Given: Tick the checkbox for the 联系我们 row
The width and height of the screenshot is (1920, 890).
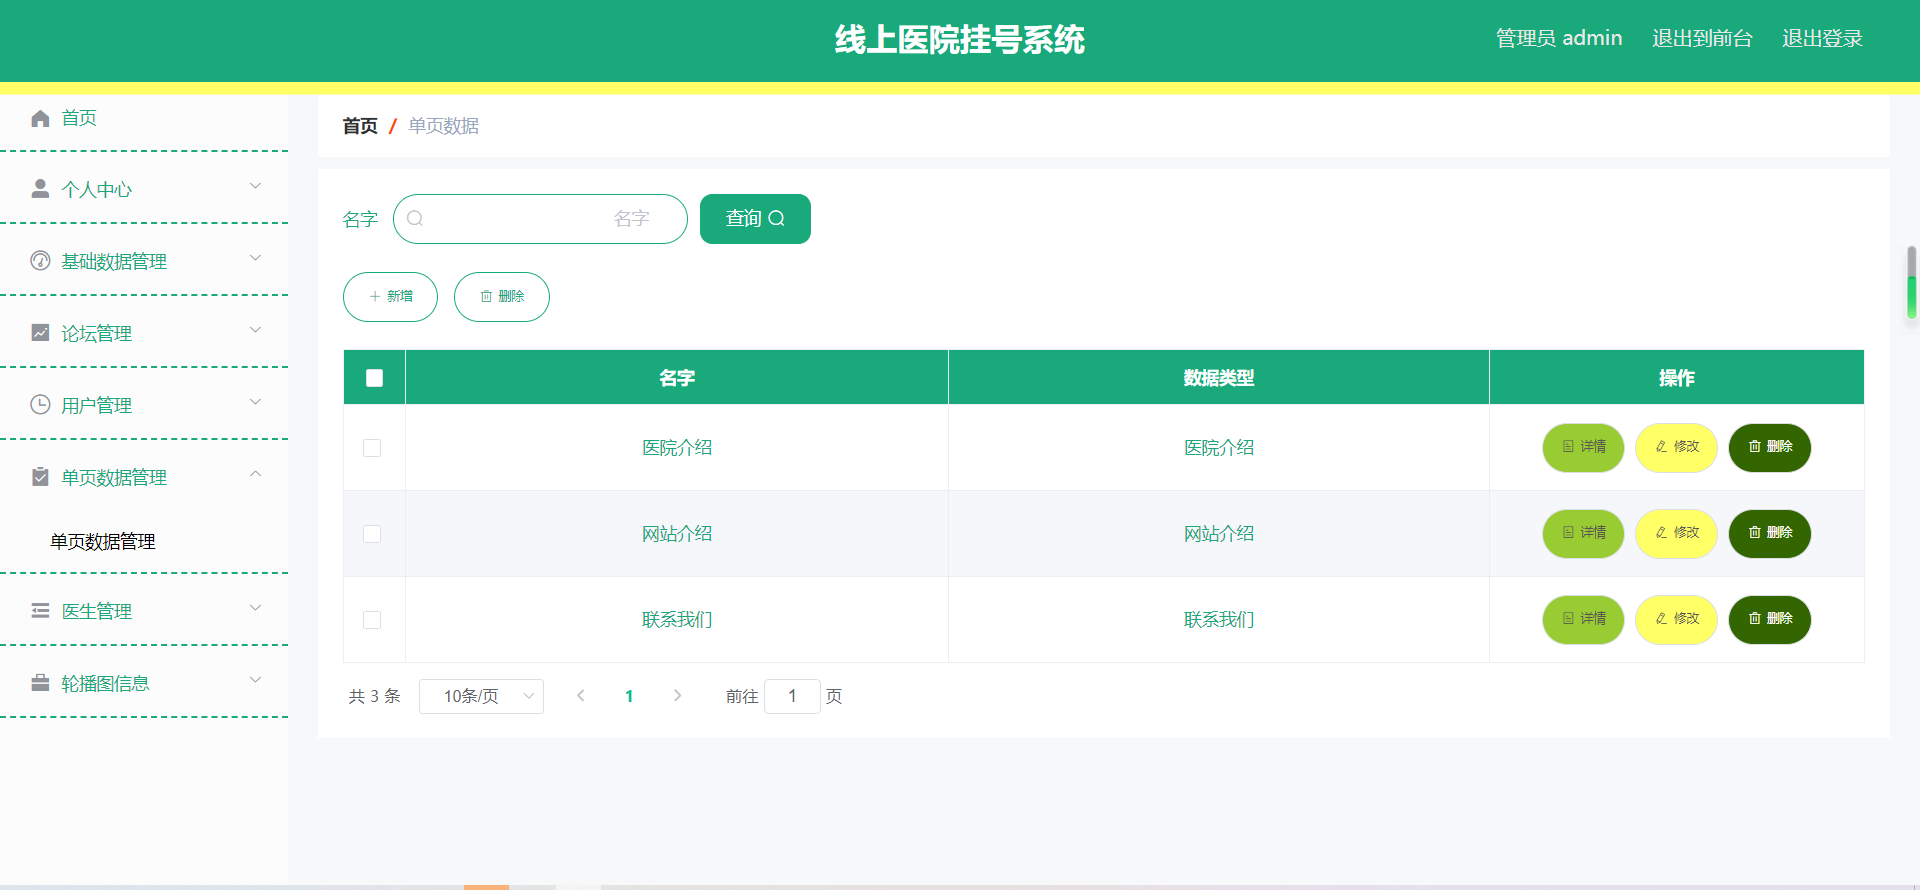Looking at the screenshot, I should 372,620.
